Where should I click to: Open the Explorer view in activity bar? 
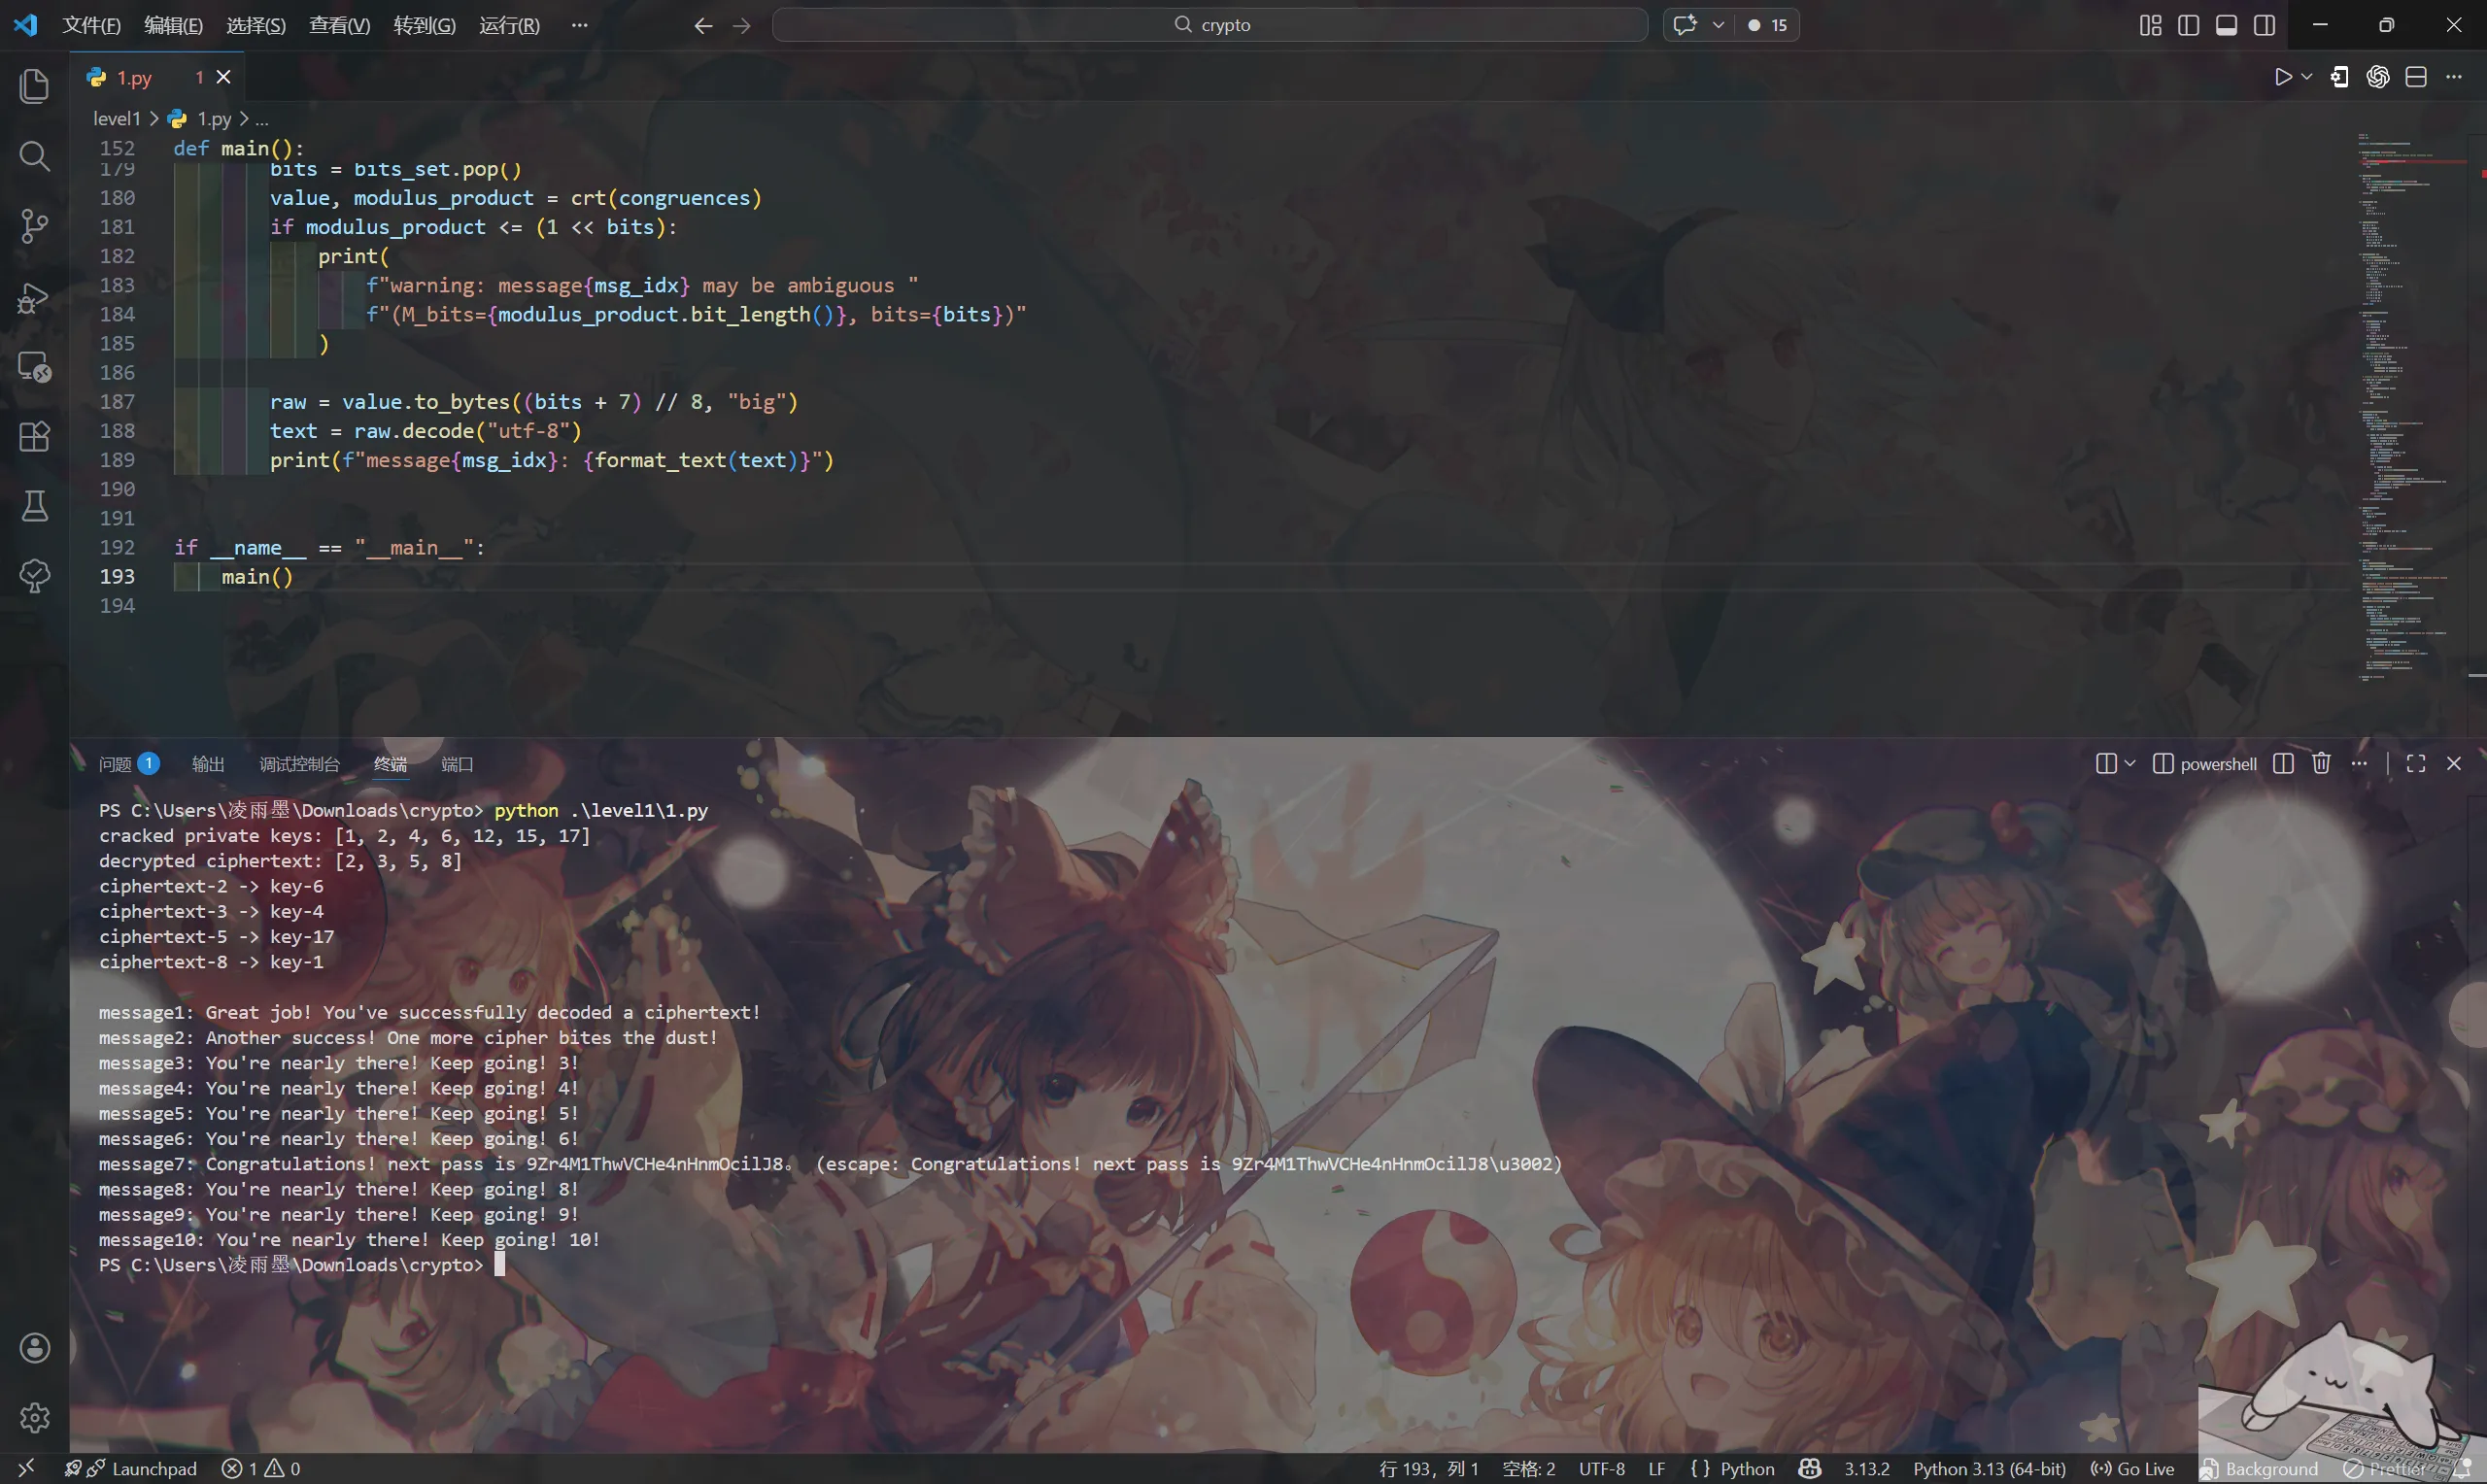click(x=34, y=86)
